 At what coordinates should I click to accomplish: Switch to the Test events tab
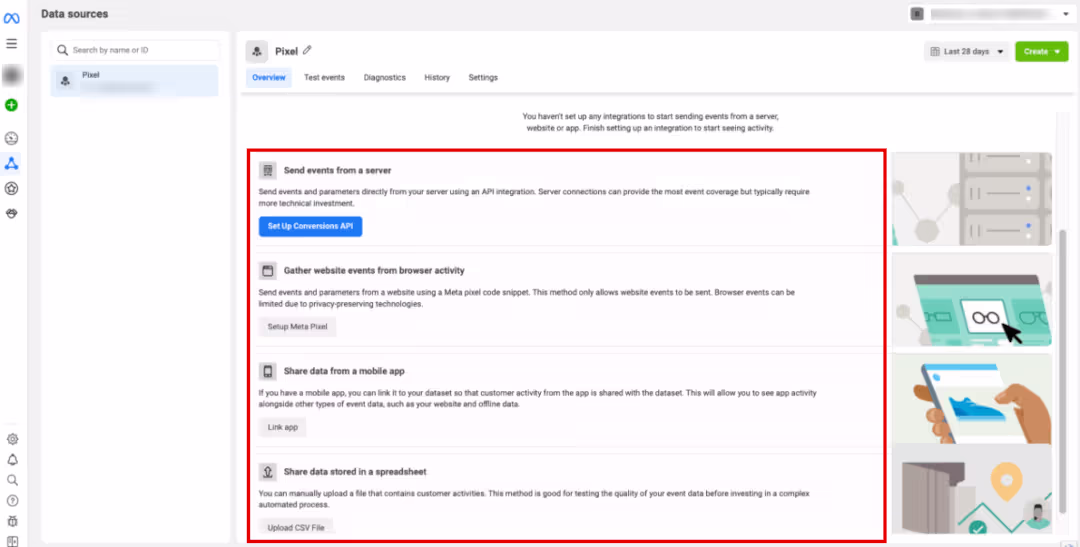pos(324,78)
